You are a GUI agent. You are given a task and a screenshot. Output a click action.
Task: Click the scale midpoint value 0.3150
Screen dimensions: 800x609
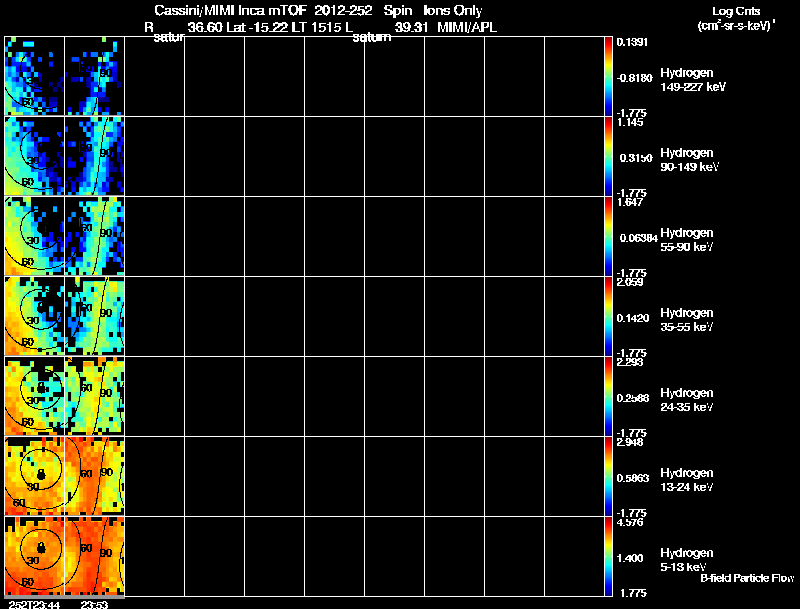pos(636,158)
